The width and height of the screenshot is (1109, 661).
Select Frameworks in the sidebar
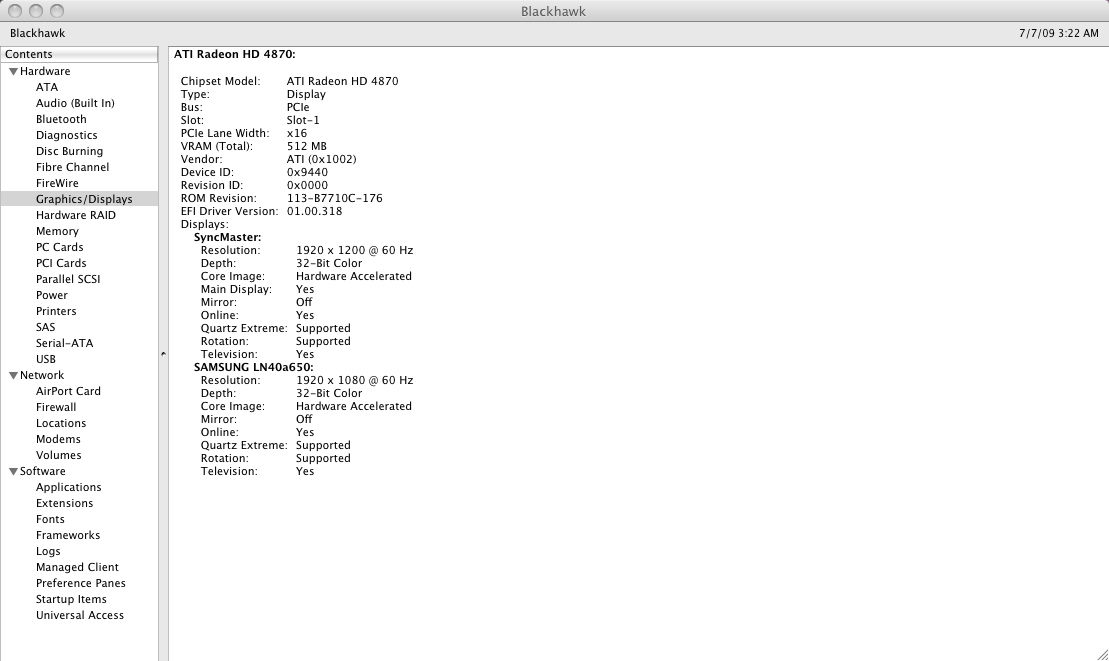pos(68,535)
